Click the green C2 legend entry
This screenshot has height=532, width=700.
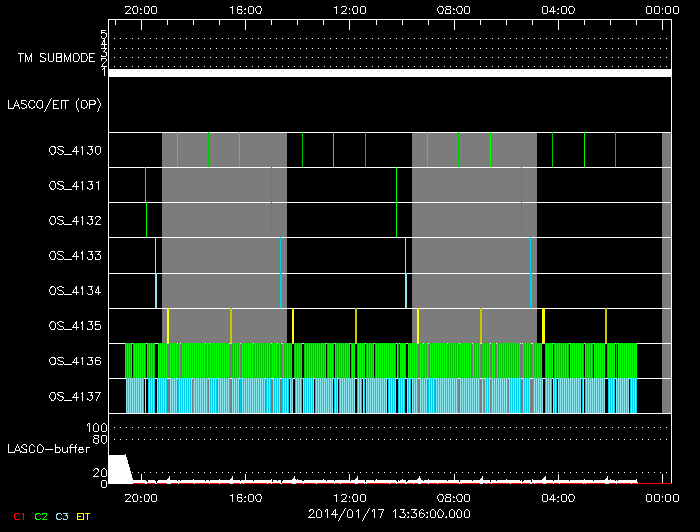[x=41, y=515]
